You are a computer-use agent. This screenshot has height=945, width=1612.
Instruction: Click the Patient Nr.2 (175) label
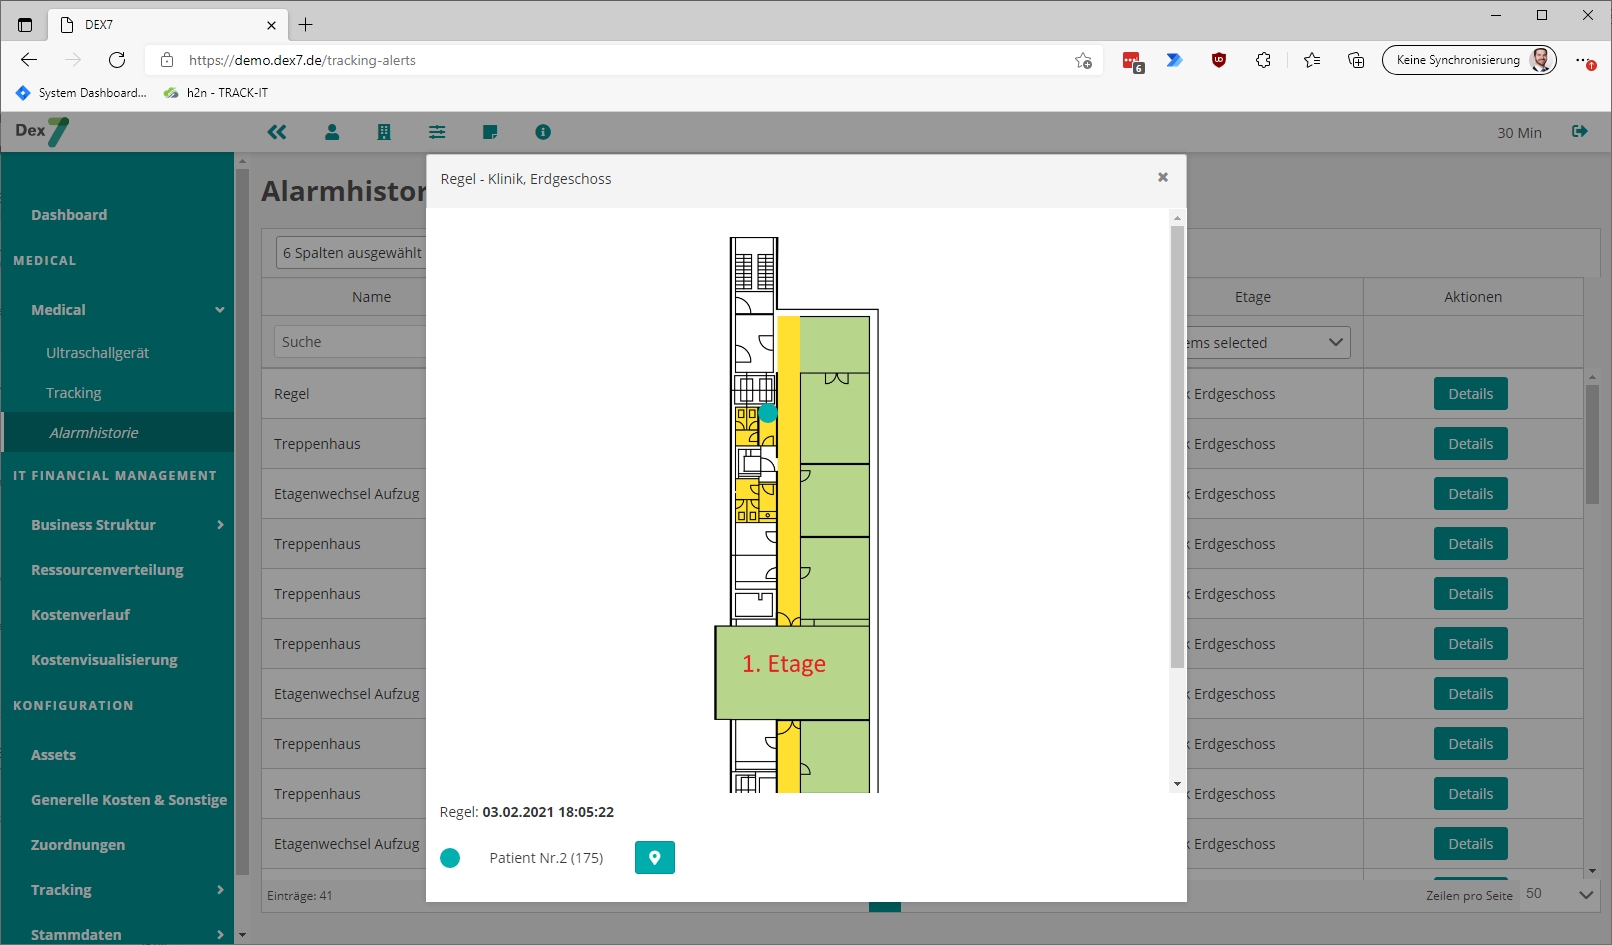coord(546,858)
